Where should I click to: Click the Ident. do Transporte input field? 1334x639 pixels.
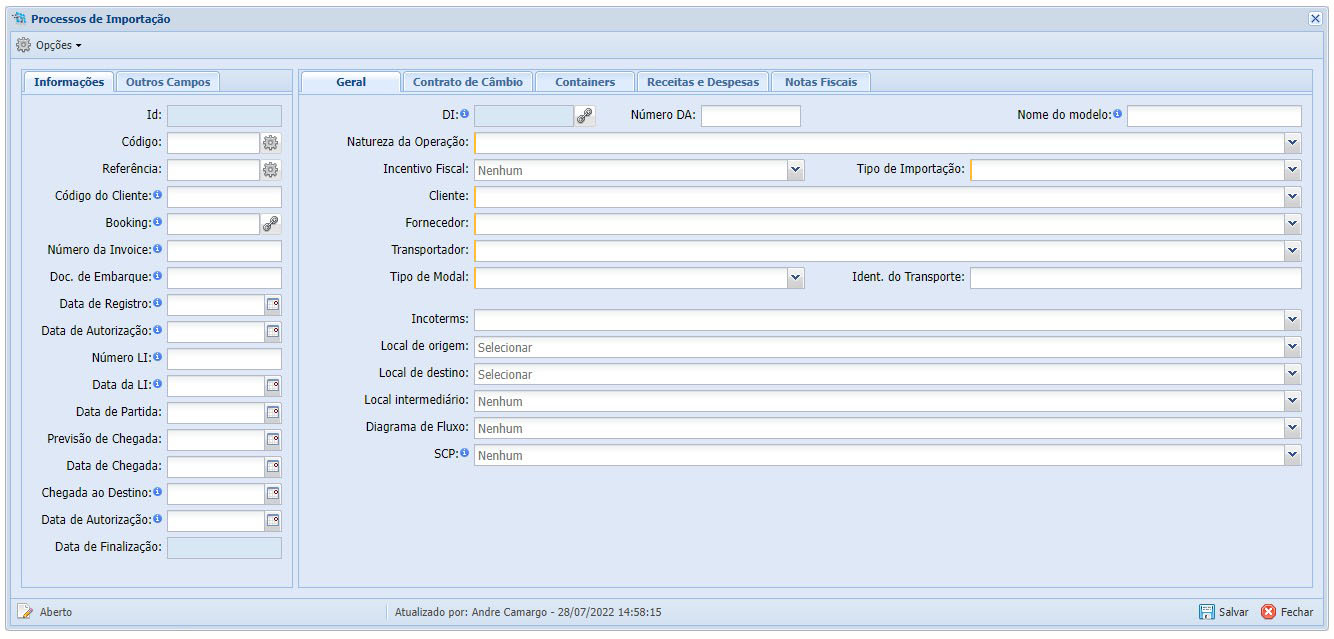tap(1136, 278)
